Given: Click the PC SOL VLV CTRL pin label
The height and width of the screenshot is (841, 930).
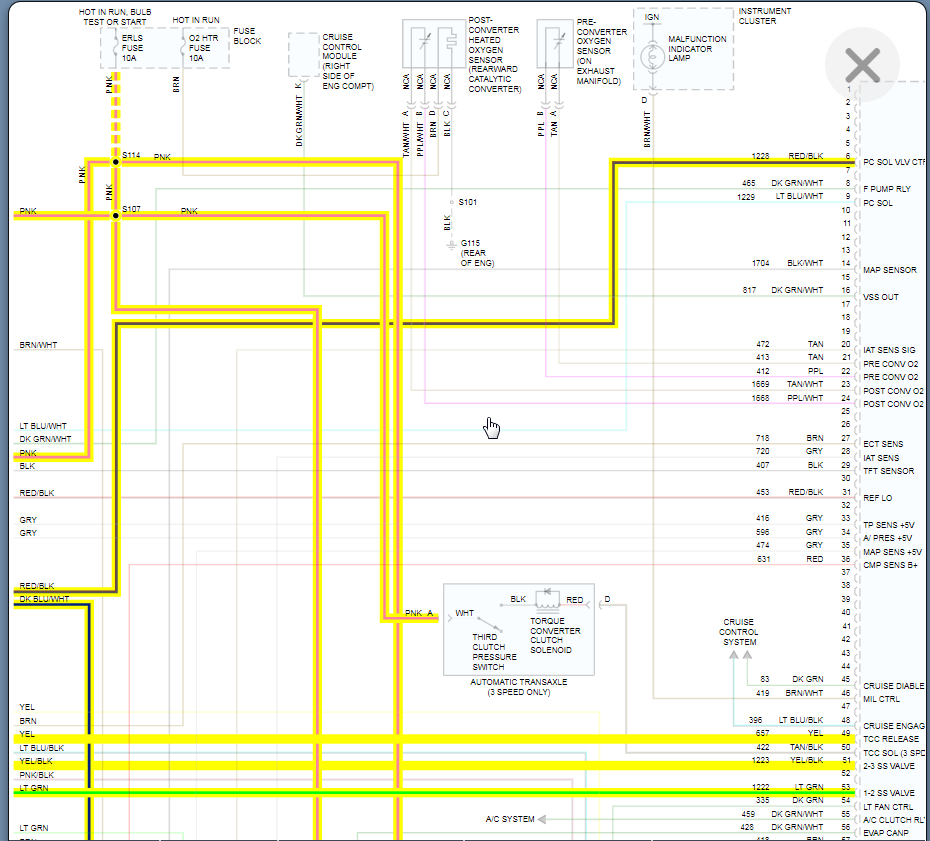Looking at the screenshot, I should coord(893,162).
